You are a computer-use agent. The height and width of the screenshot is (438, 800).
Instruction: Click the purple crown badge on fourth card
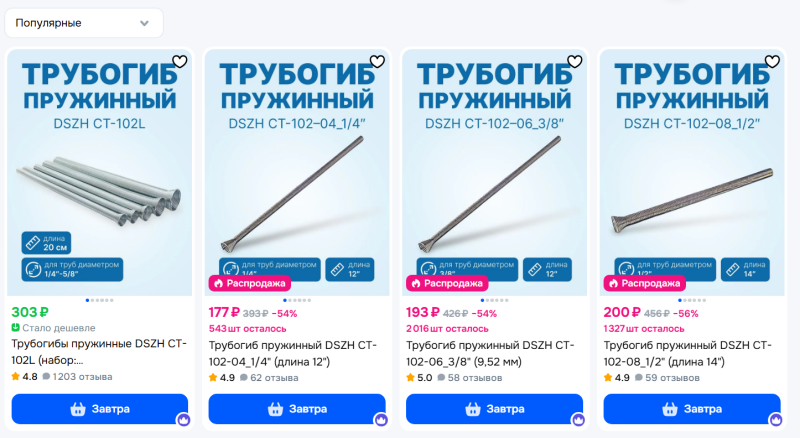[776, 420]
